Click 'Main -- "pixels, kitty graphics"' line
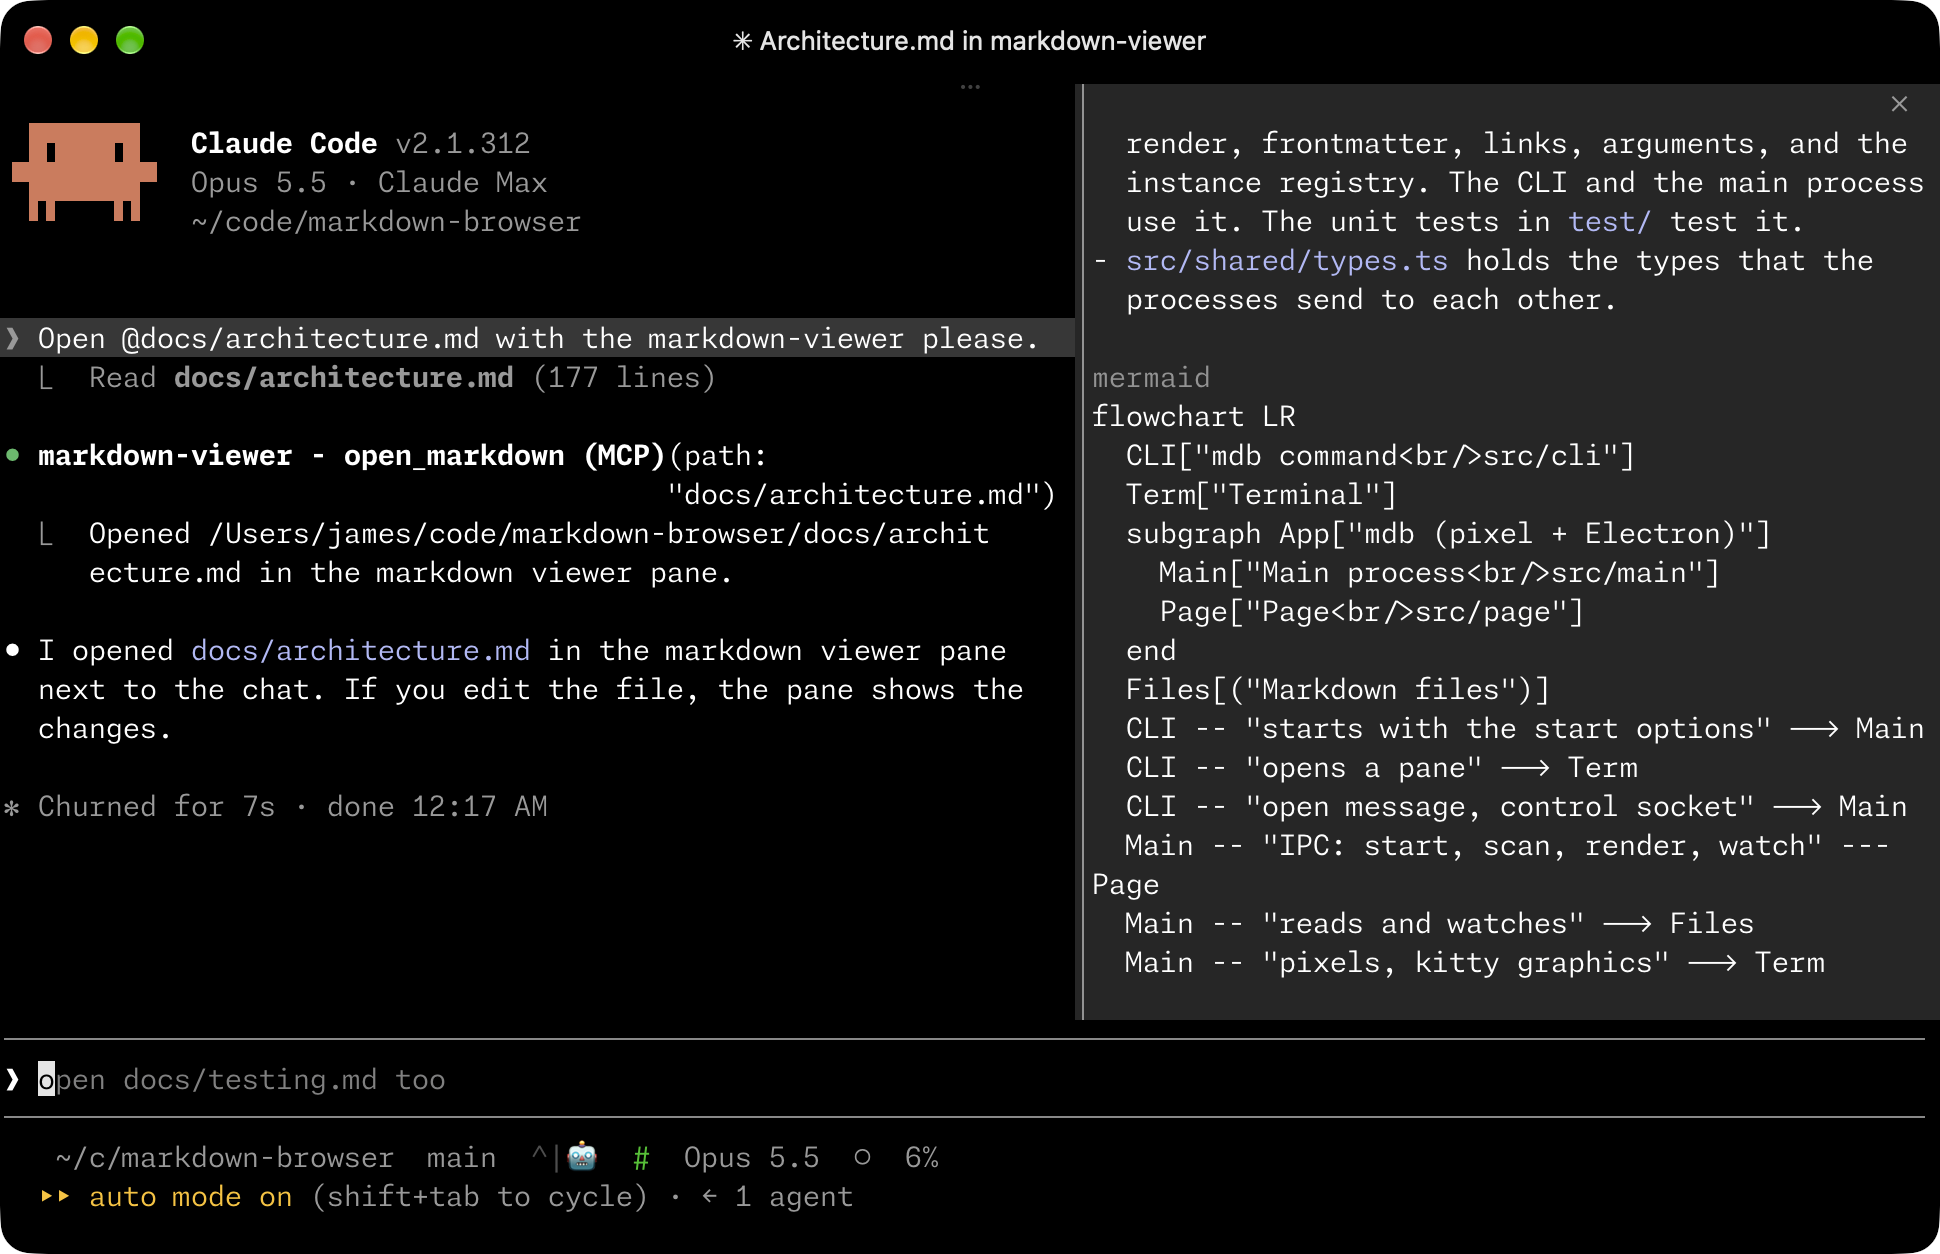The width and height of the screenshot is (1940, 1254). point(1475,962)
